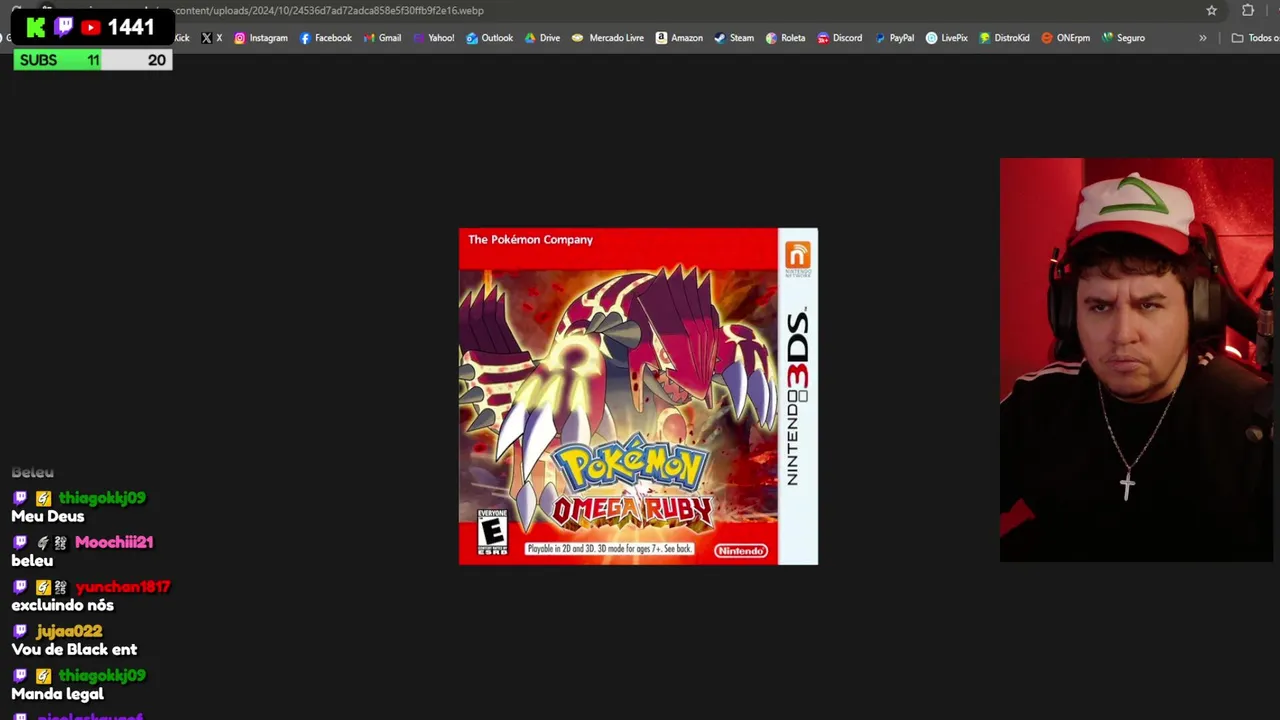Click the chat message 'Vou de Black ent'
This screenshot has width=1280, height=720.
click(x=74, y=649)
